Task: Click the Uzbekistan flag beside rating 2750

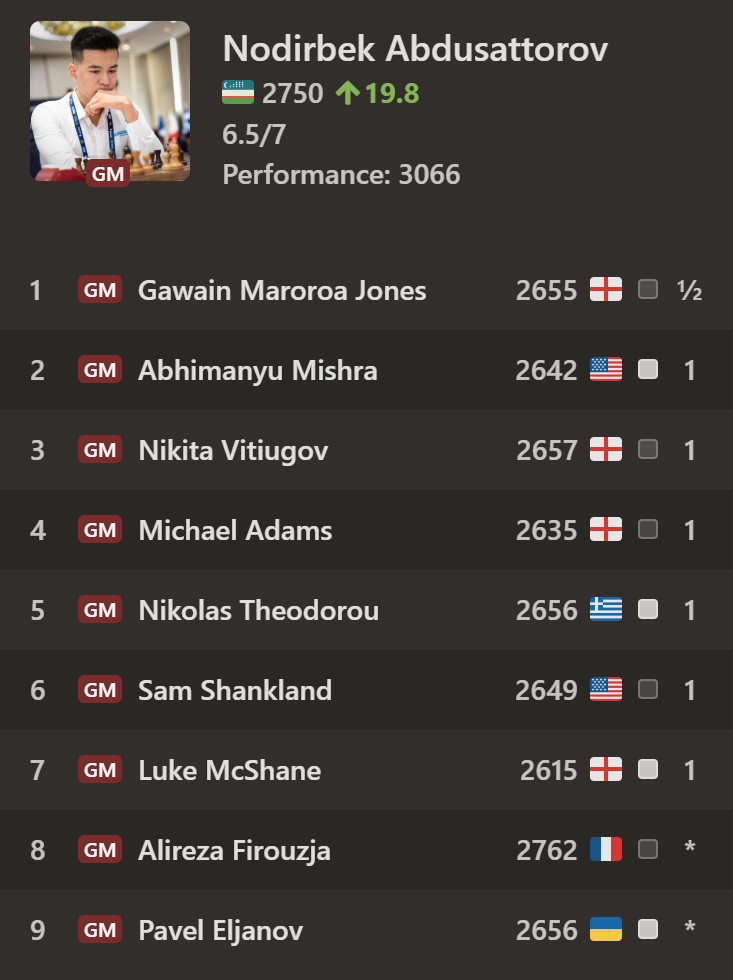Action: click(238, 92)
